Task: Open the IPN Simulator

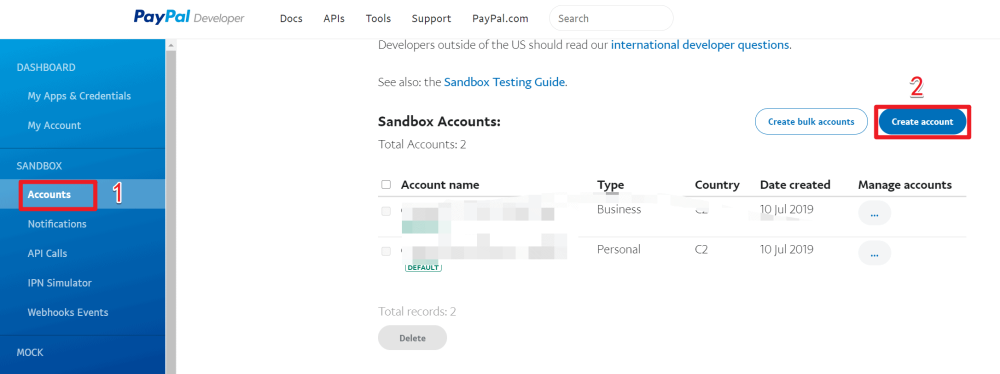Action: click(x=59, y=283)
